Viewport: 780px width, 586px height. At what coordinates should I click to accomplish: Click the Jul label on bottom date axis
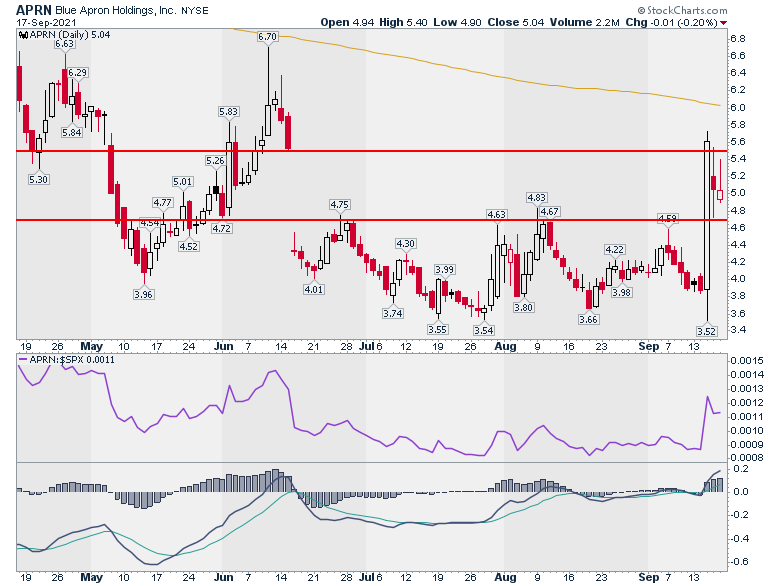pos(367,578)
